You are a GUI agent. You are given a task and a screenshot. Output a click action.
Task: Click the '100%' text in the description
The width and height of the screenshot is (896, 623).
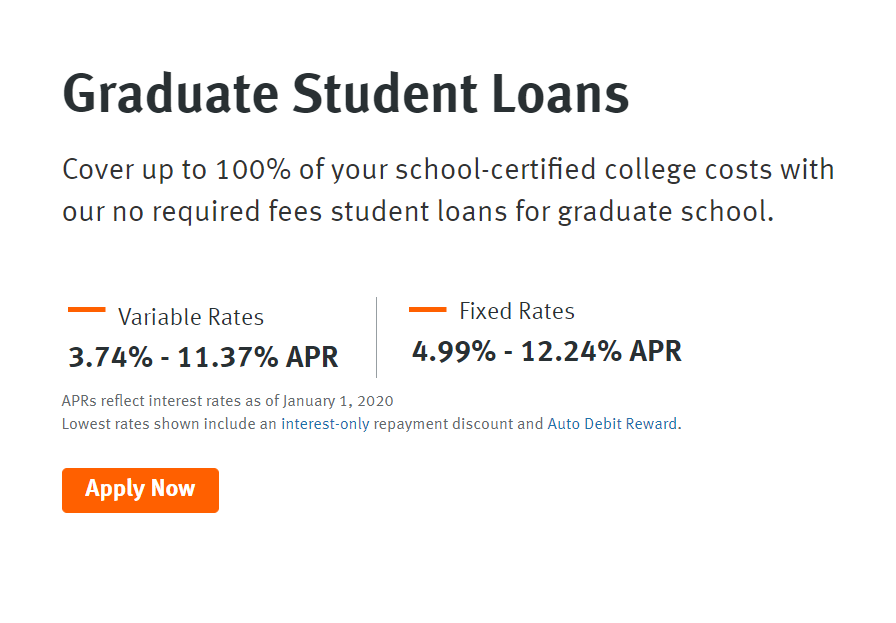click(251, 170)
